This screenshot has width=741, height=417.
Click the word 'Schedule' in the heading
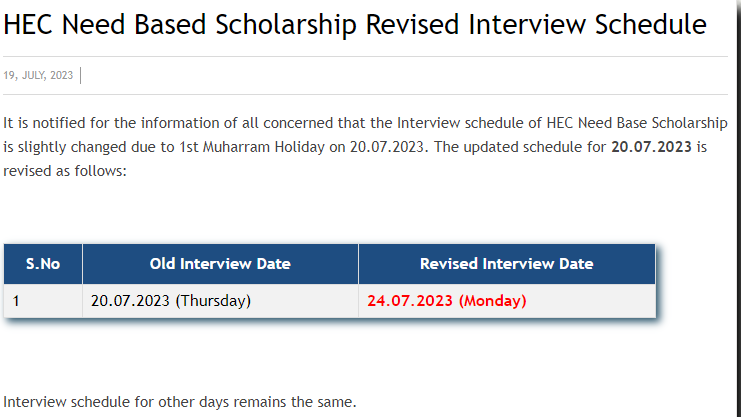pyautogui.click(x=651, y=25)
